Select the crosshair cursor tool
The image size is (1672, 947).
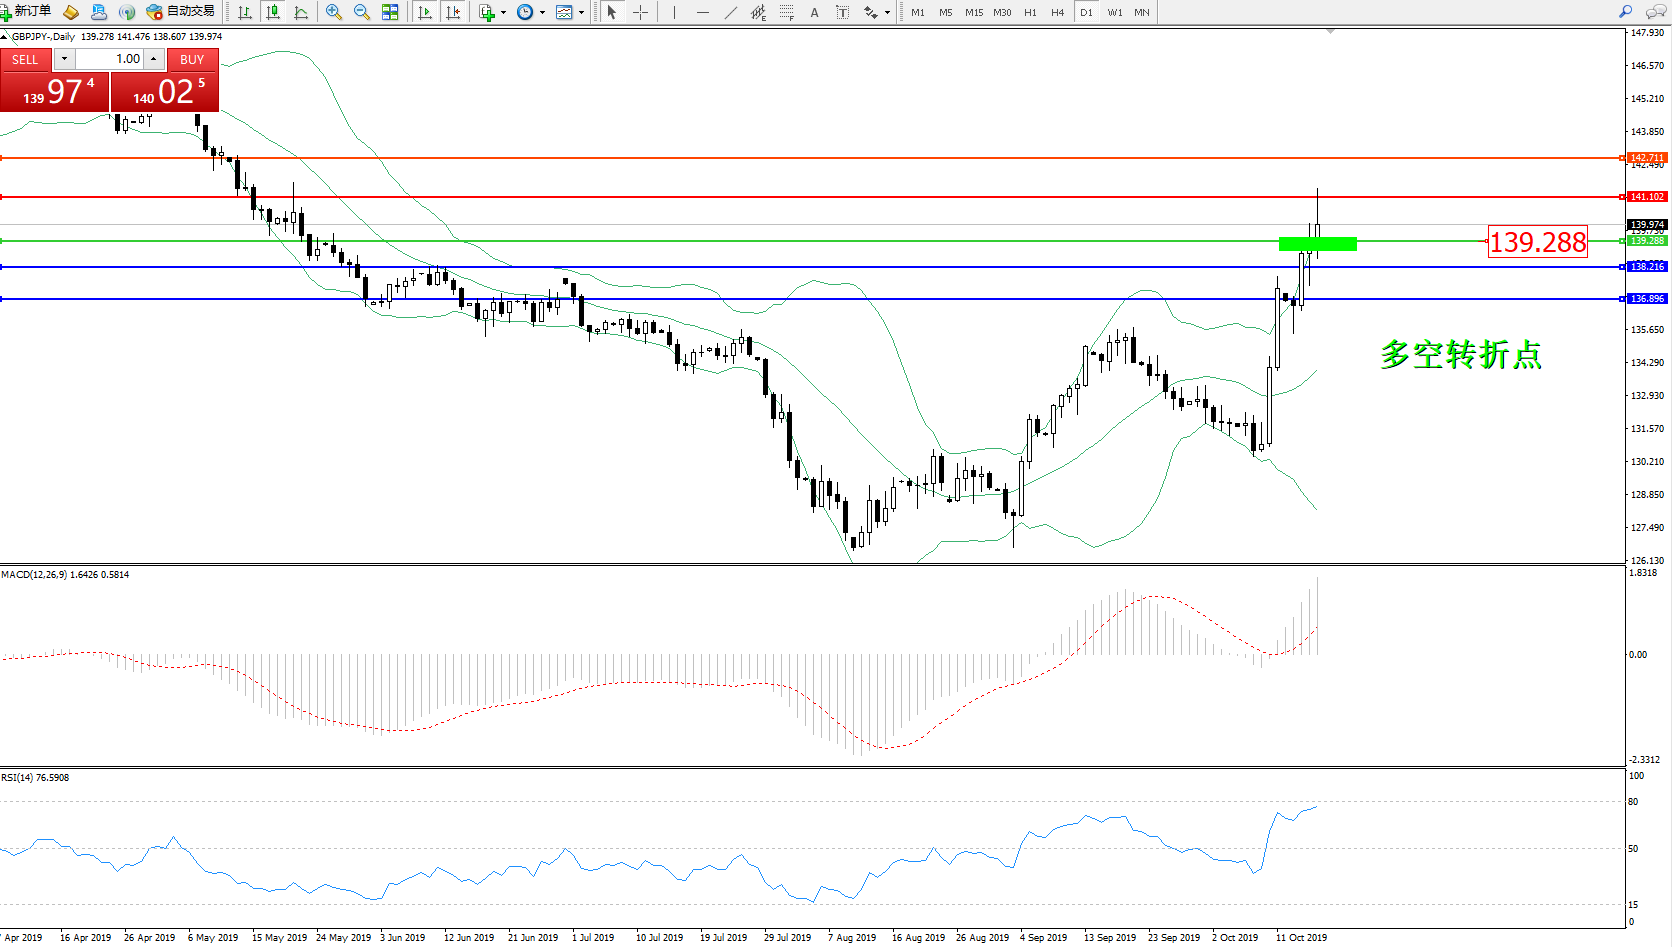(641, 12)
